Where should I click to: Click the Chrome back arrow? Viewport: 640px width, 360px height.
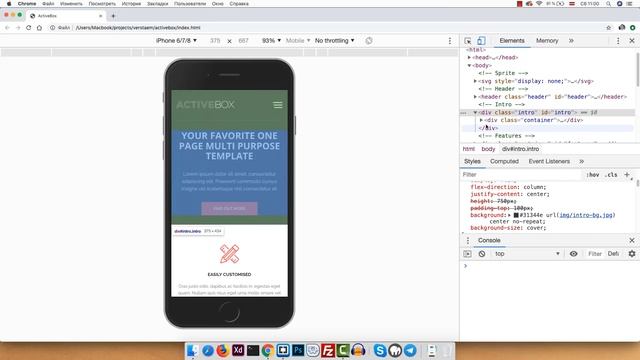tap(7, 28)
